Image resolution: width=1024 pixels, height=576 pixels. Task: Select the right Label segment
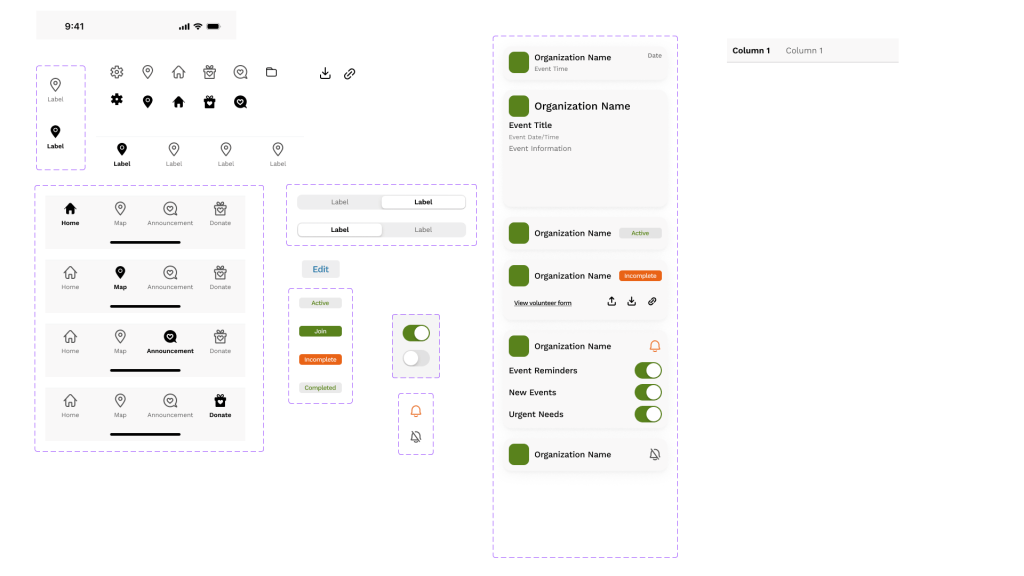coord(422,201)
